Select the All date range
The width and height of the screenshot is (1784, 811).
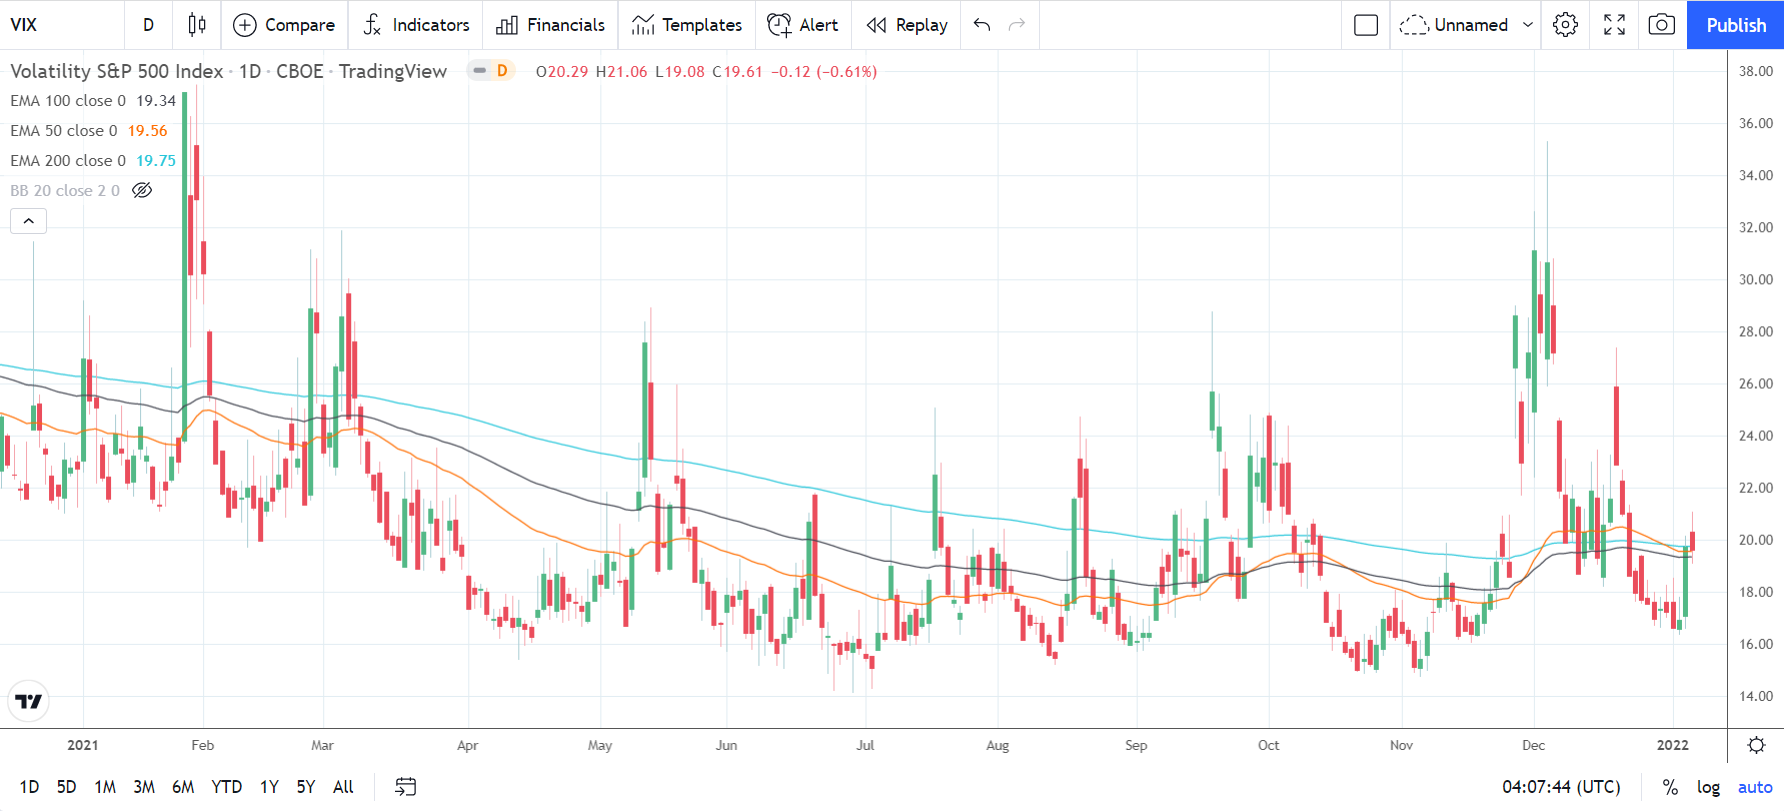[343, 787]
